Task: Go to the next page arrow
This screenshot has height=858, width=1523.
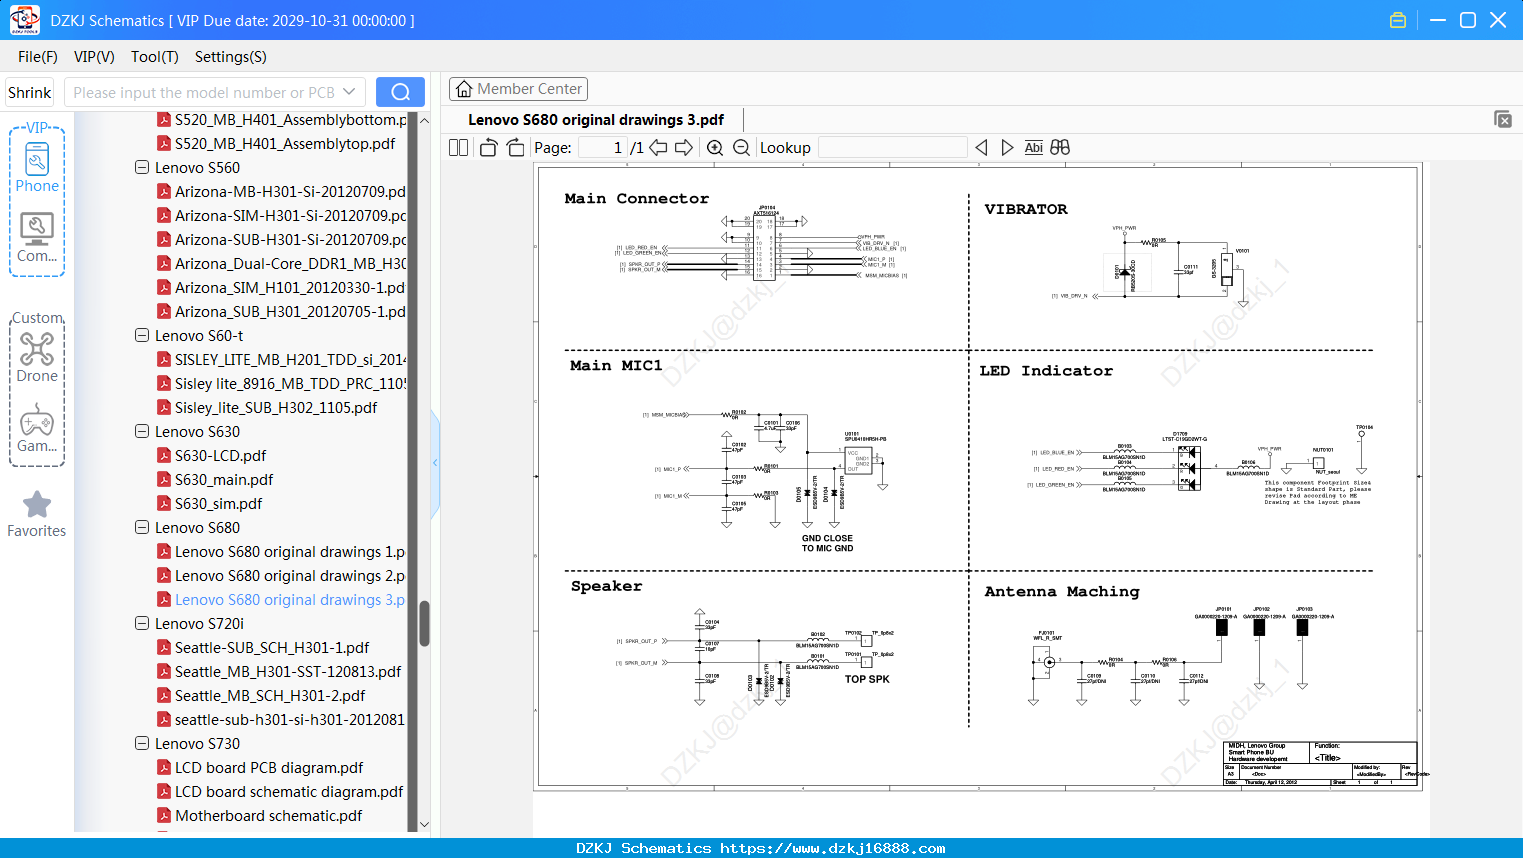Action: click(684, 147)
